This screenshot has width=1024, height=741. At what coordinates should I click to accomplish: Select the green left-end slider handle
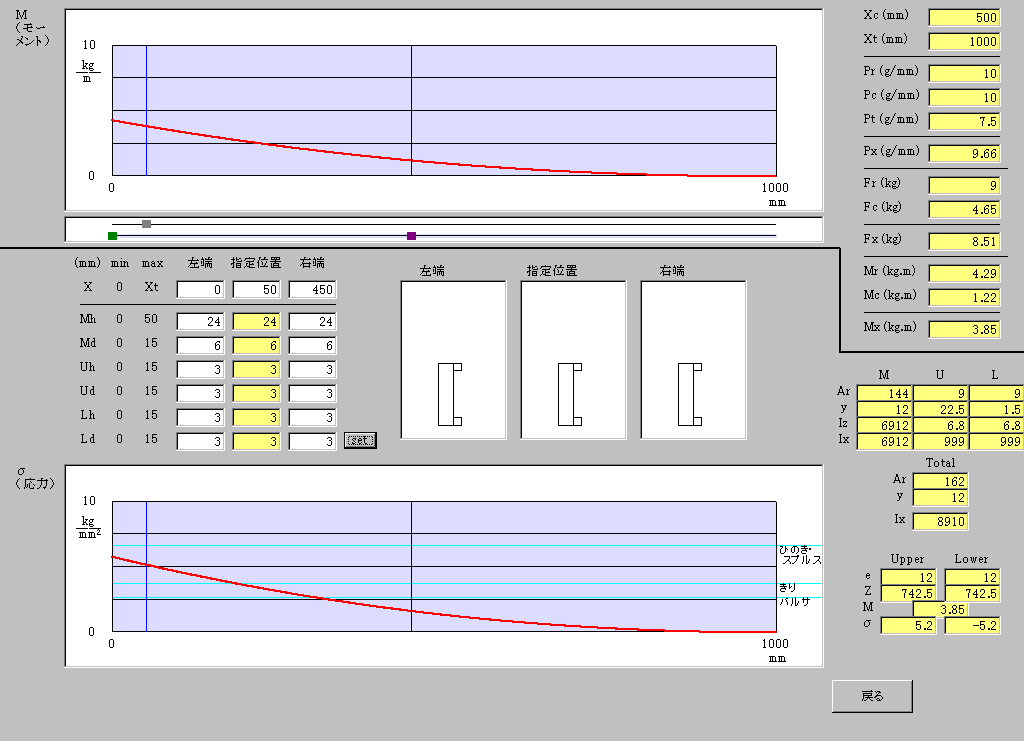(x=112, y=236)
